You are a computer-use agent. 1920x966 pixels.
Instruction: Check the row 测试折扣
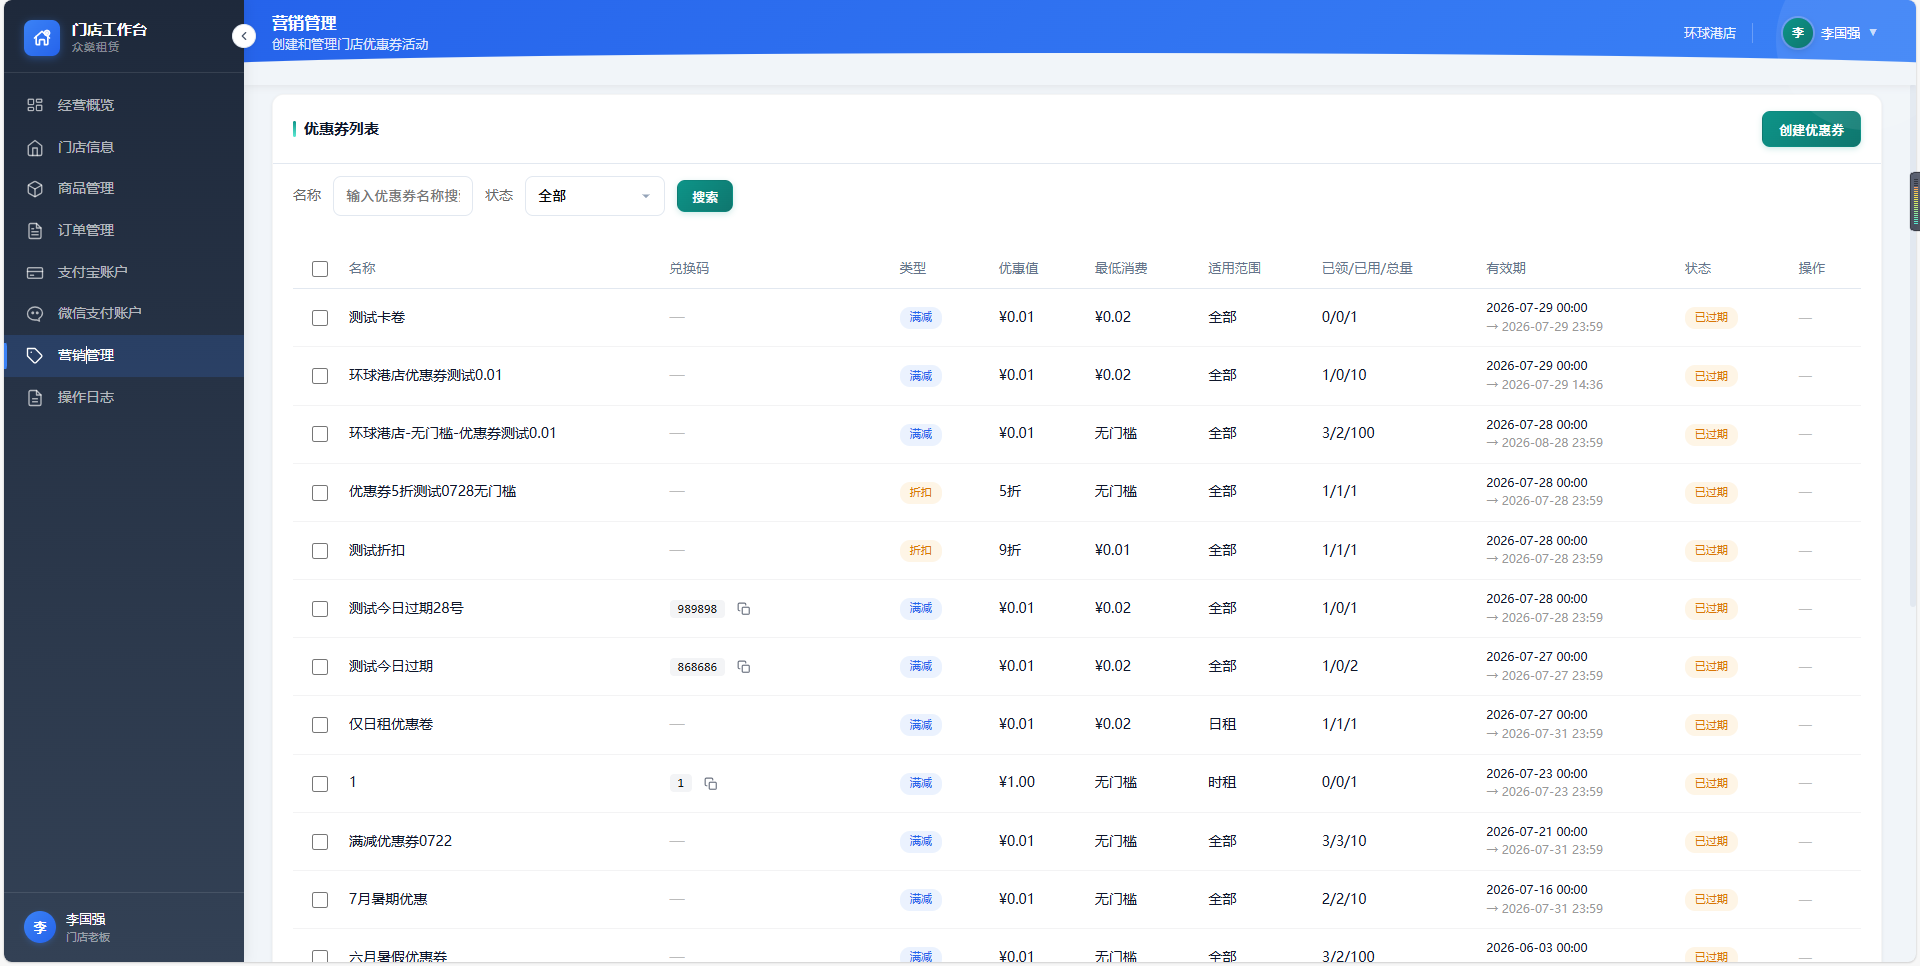(320, 550)
